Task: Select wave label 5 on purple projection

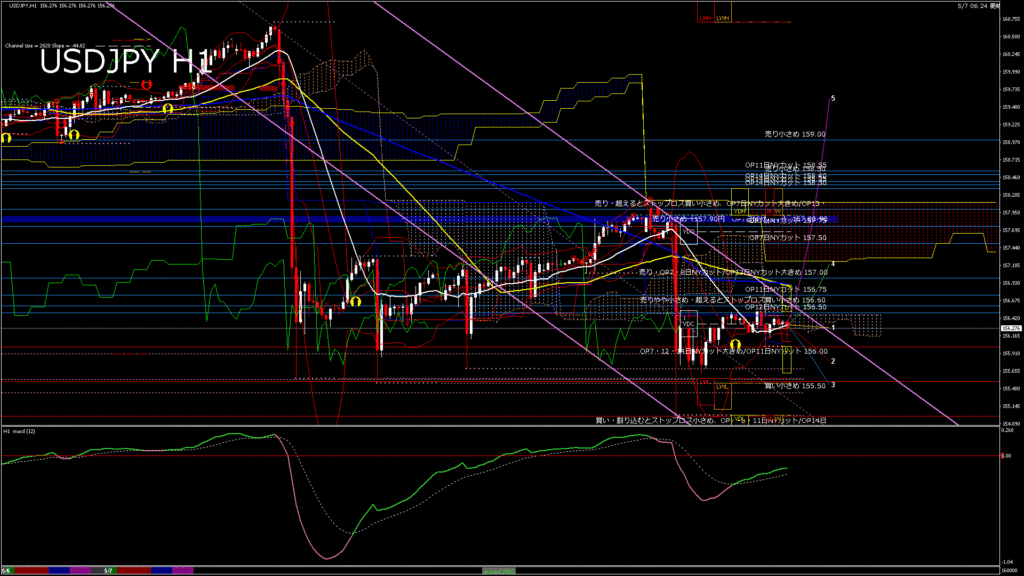Action: pyautogui.click(x=833, y=99)
